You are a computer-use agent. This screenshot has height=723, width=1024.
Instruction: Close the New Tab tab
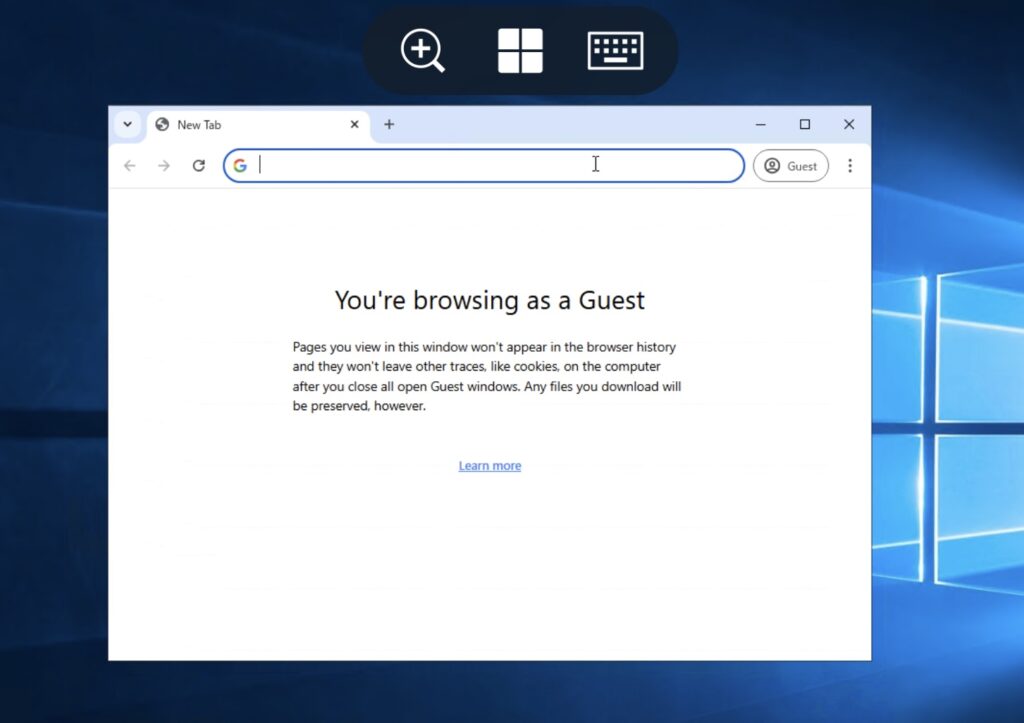355,124
